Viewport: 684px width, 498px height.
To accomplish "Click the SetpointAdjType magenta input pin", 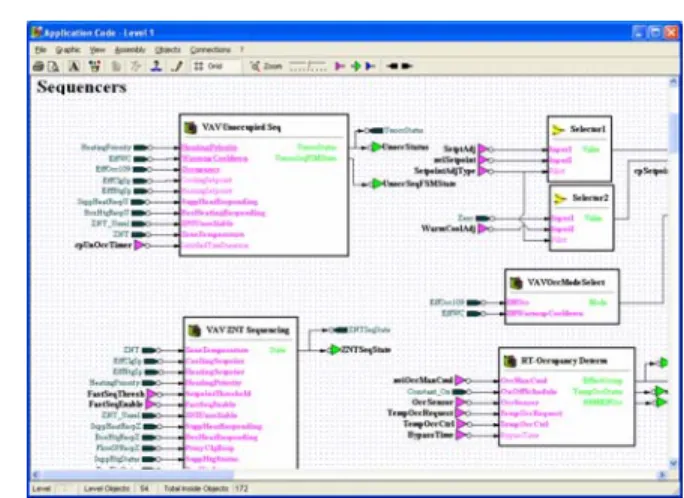I will click(x=483, y=171).
